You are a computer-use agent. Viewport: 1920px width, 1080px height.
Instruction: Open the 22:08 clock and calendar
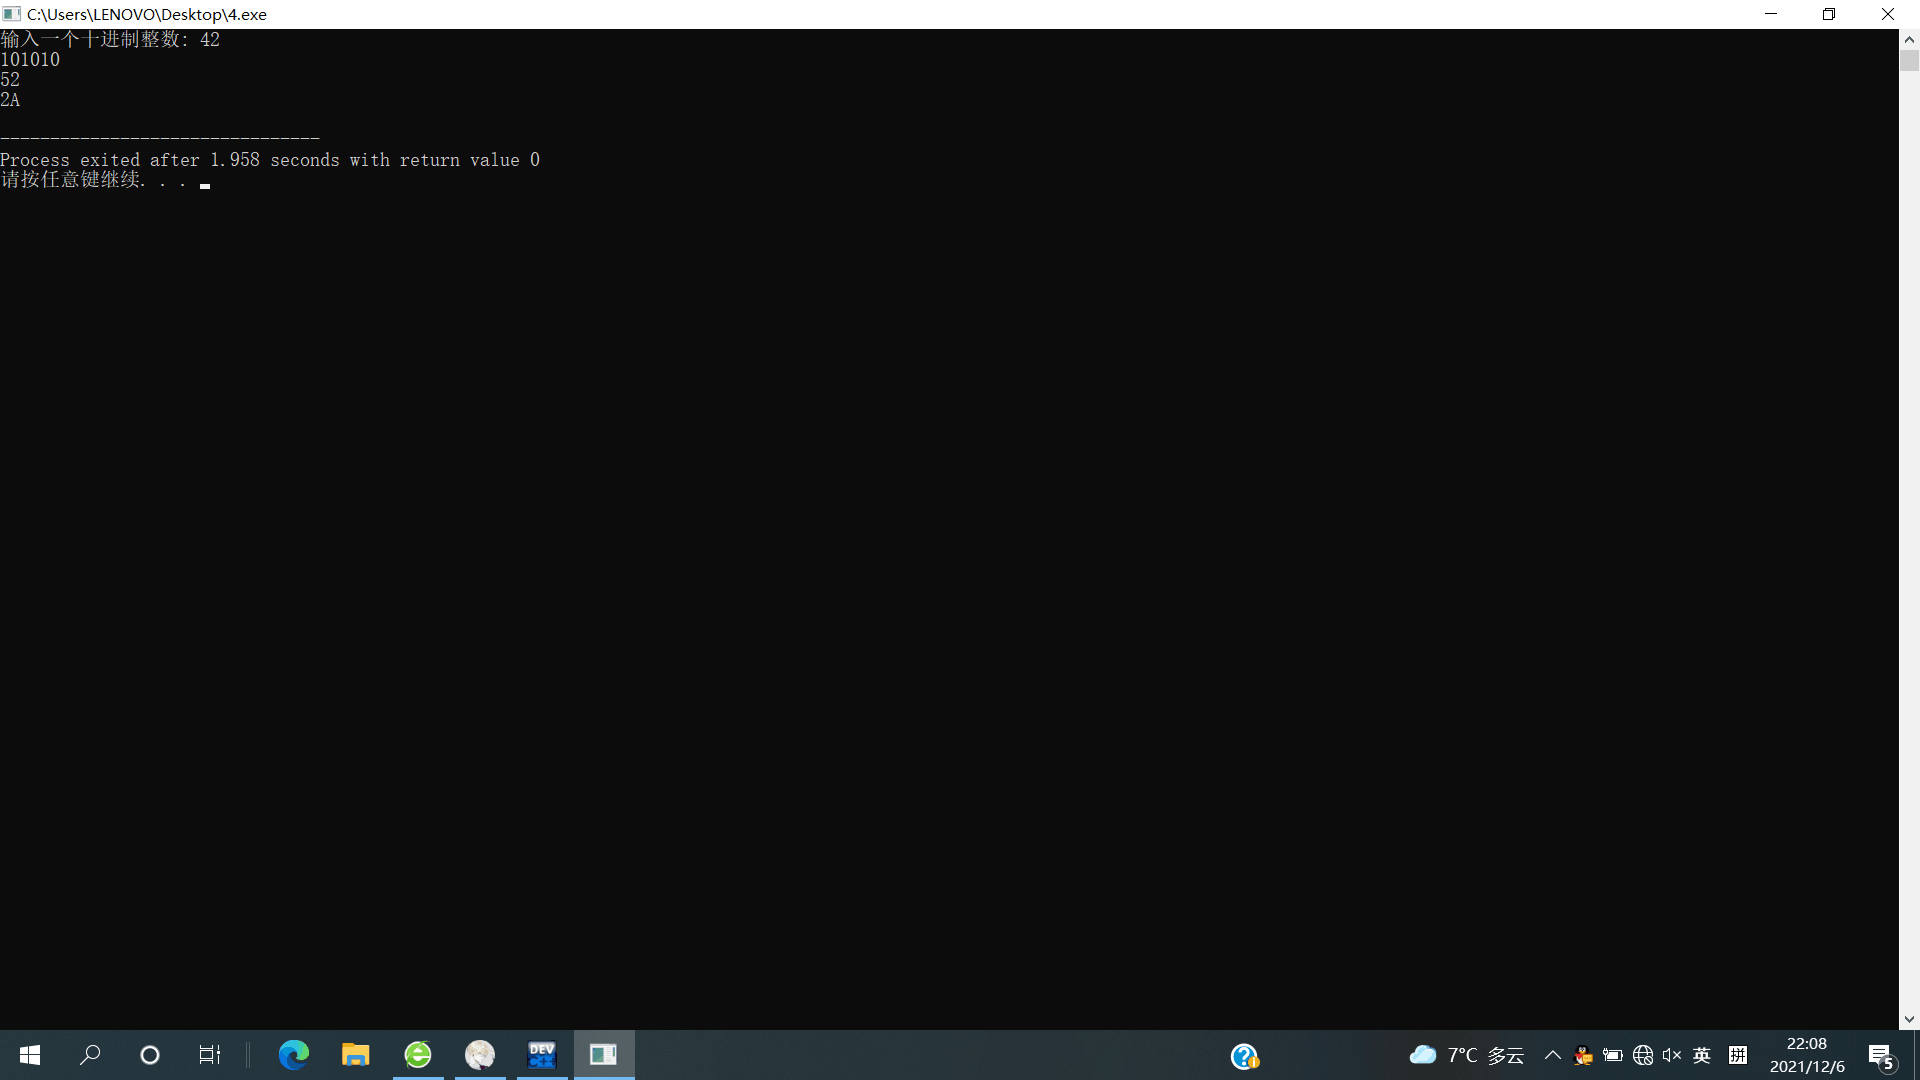[x=1807, y=1055]
